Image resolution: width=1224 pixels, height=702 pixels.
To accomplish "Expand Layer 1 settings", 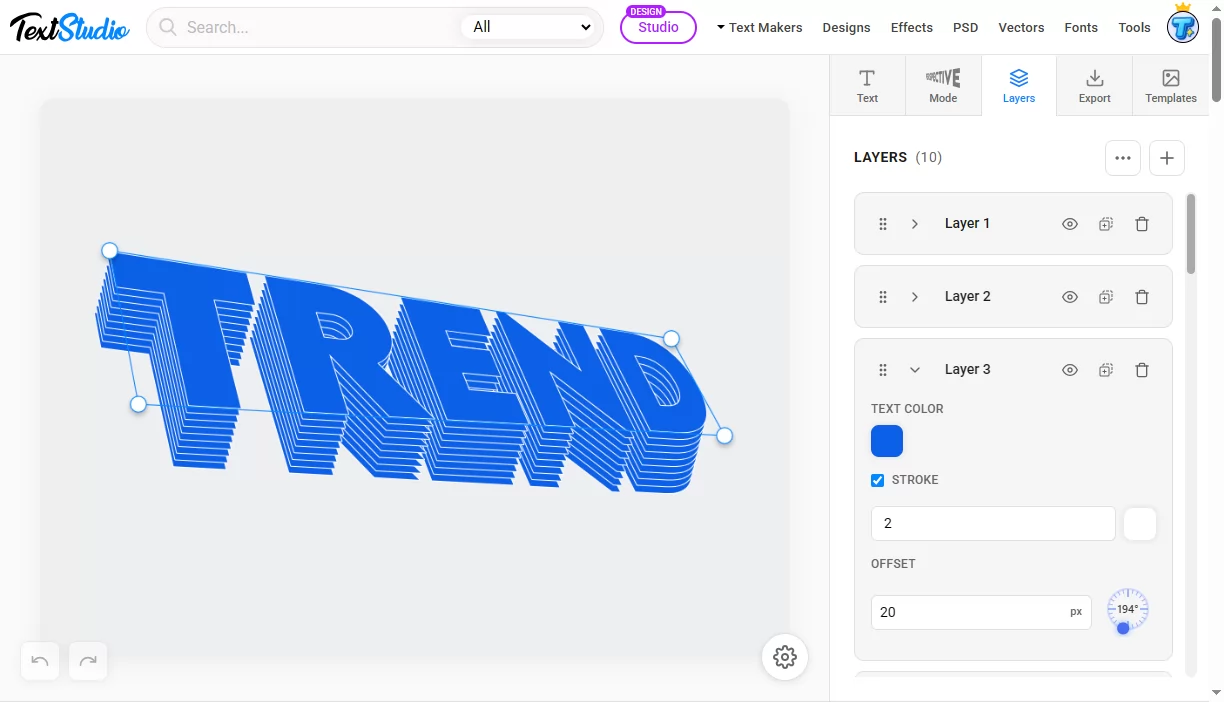I will point(914,224).
